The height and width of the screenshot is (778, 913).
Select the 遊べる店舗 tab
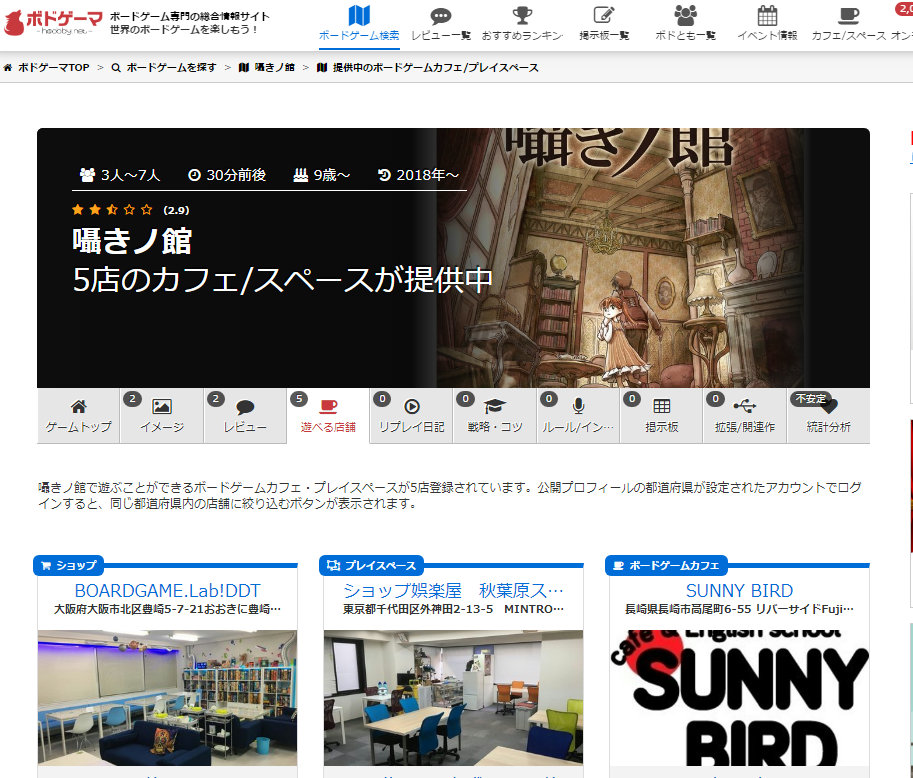pyautogui.click(x=328, y=416)
